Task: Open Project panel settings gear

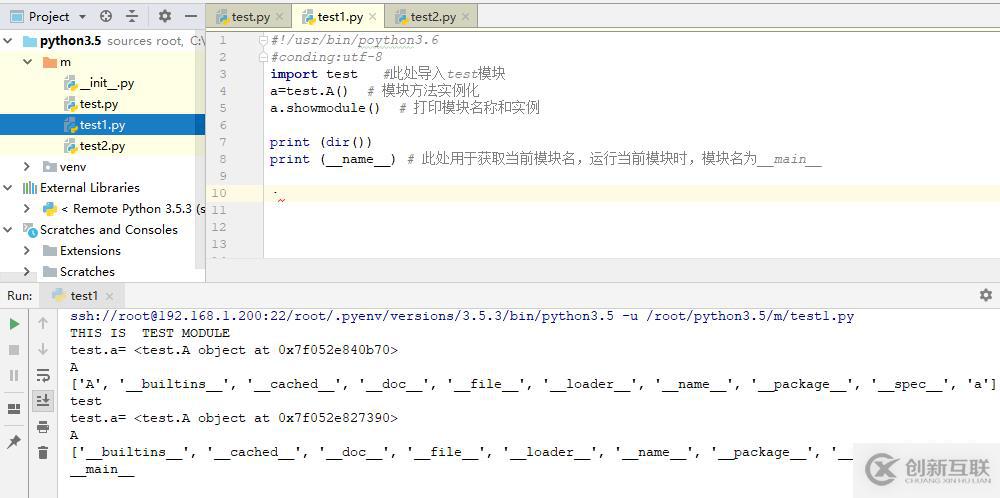Action: [165, 16]
